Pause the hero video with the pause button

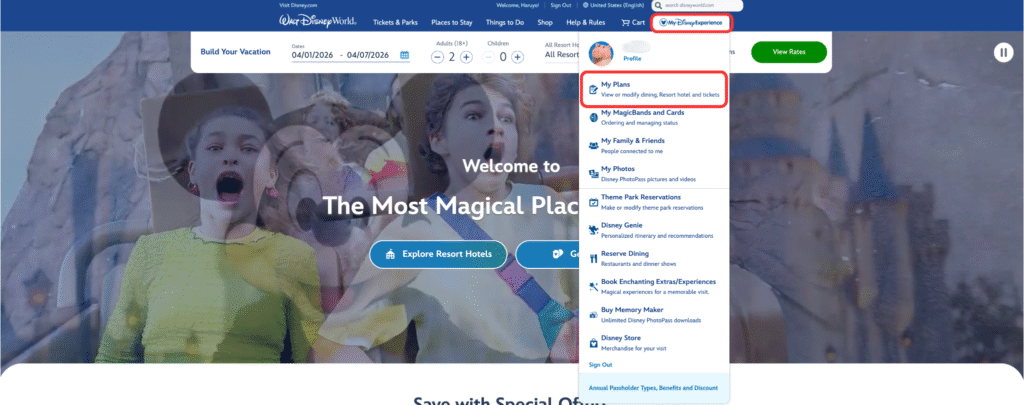[x=1003, y=52]
